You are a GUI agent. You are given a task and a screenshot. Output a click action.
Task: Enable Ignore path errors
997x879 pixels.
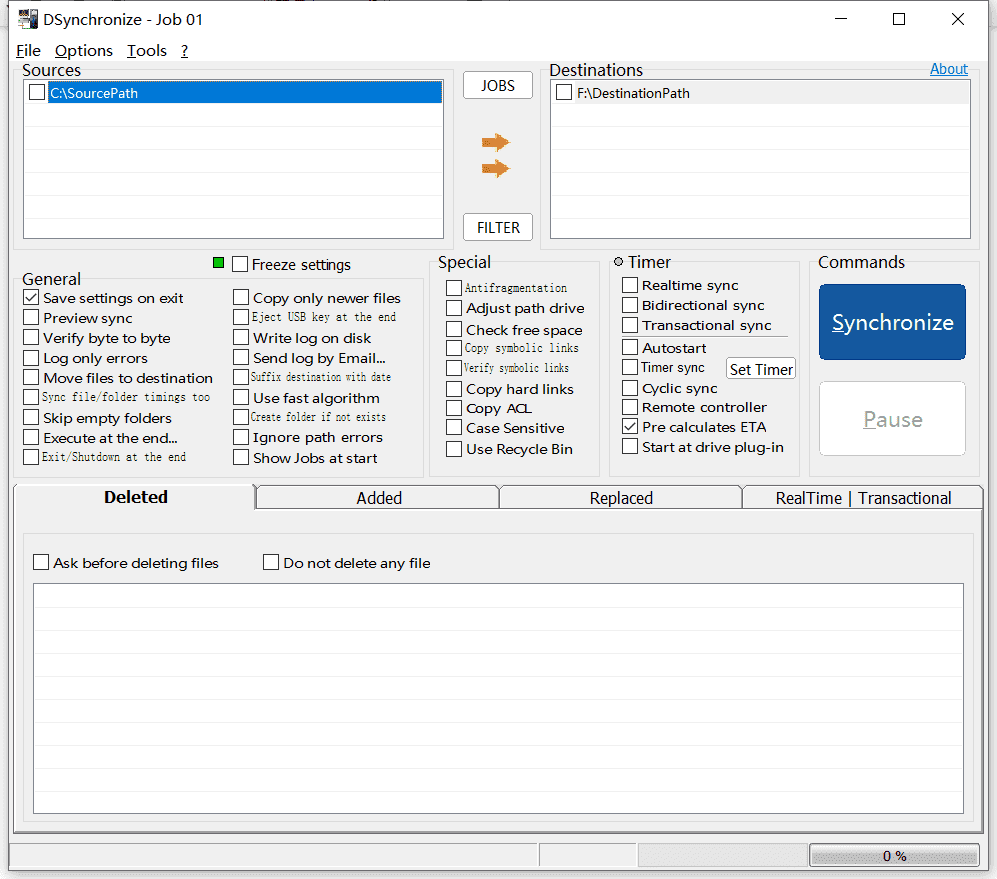[241, 437]
